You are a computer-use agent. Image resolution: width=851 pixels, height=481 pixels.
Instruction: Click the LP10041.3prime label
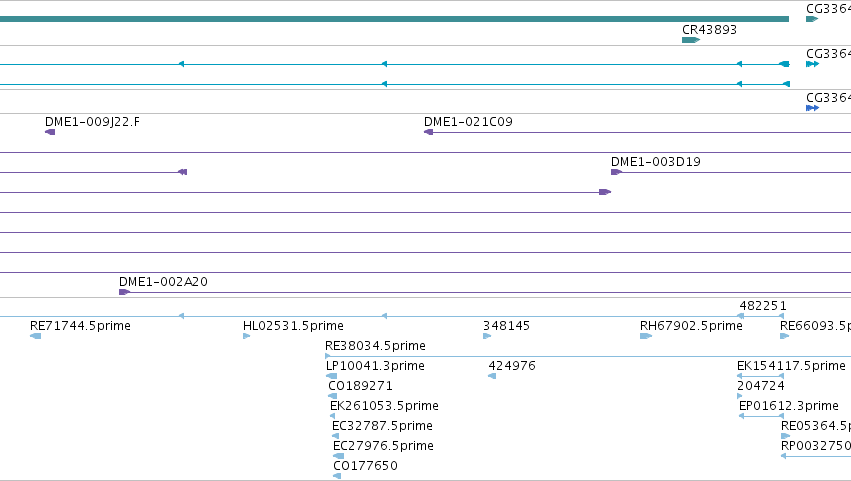[376, 366]
